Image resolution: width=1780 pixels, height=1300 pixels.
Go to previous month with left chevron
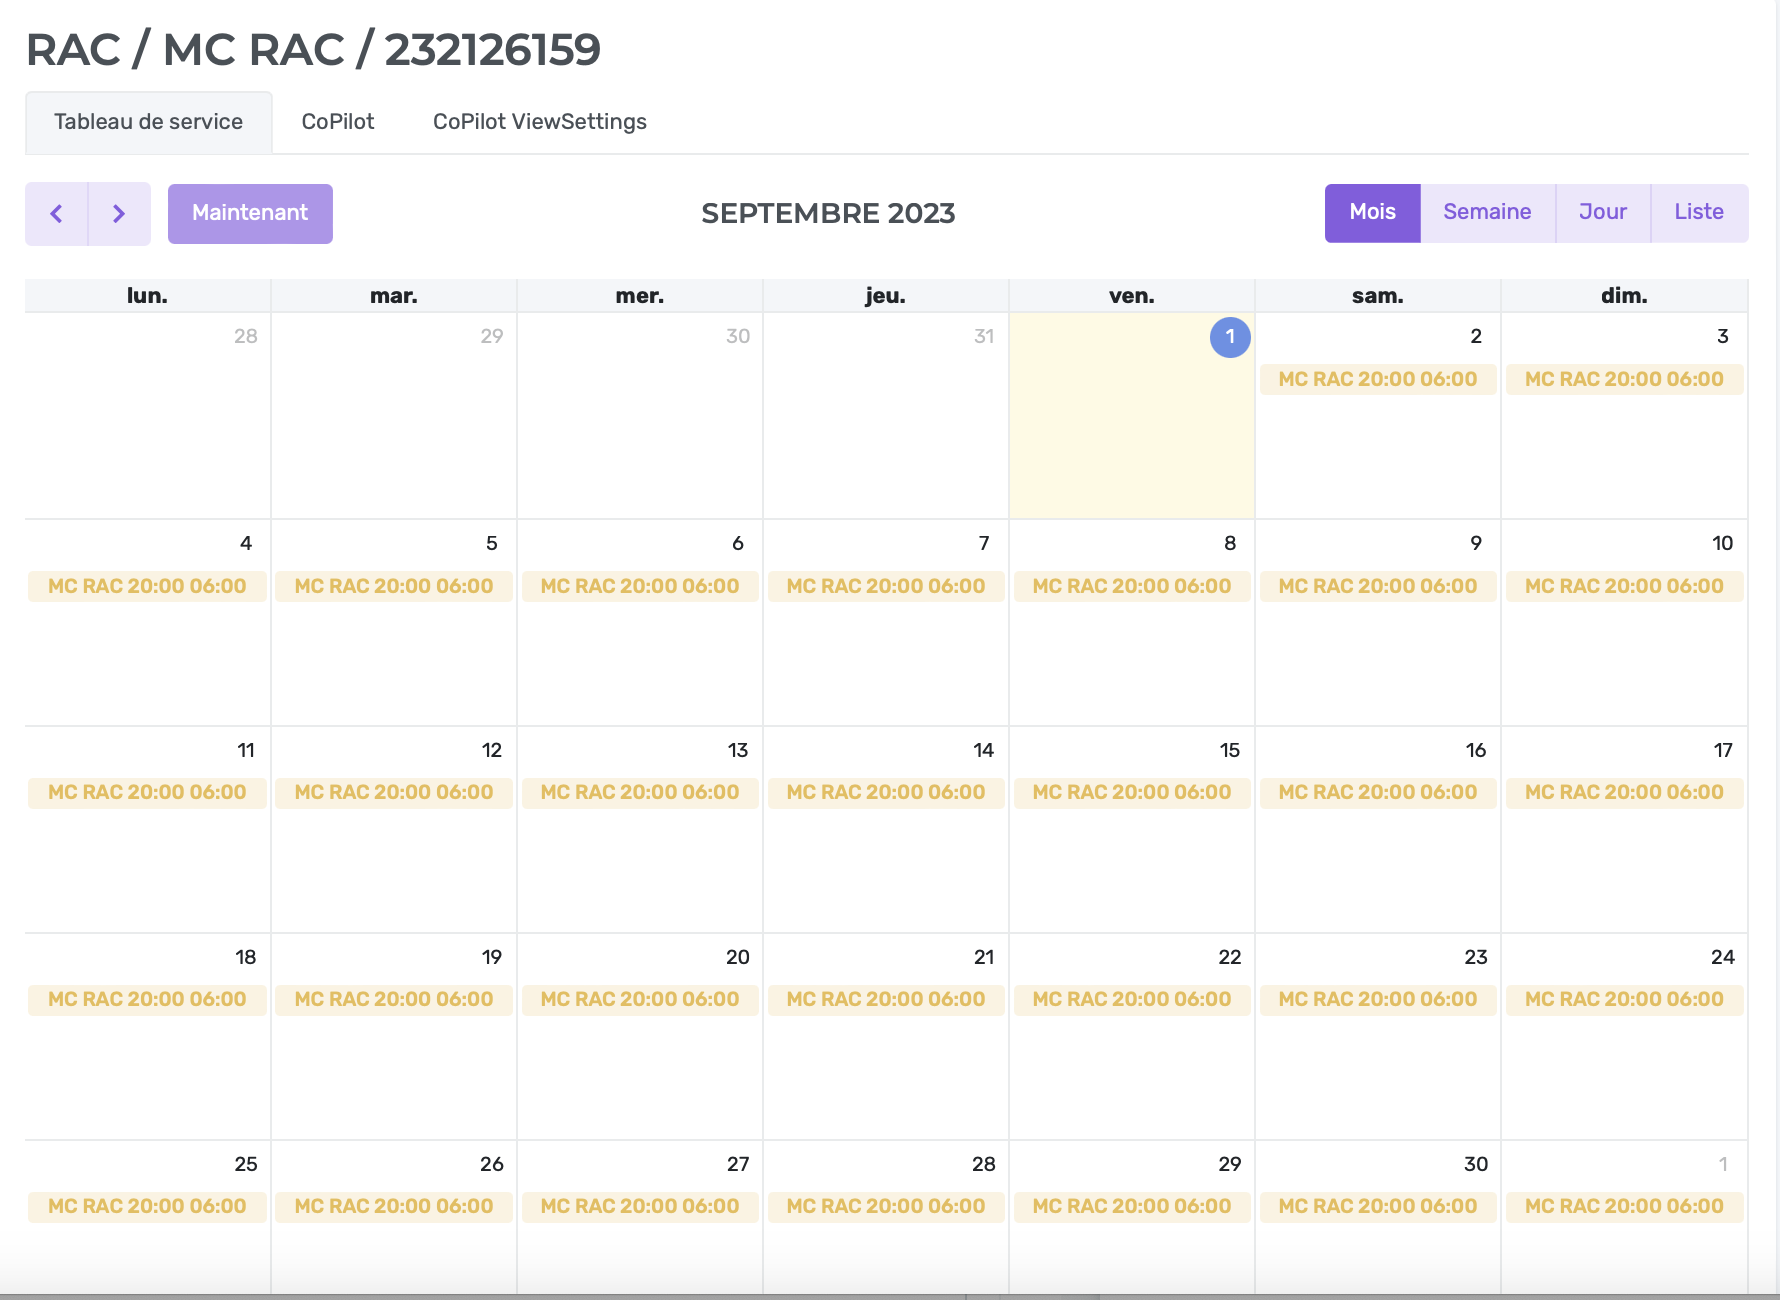(57, 213)
